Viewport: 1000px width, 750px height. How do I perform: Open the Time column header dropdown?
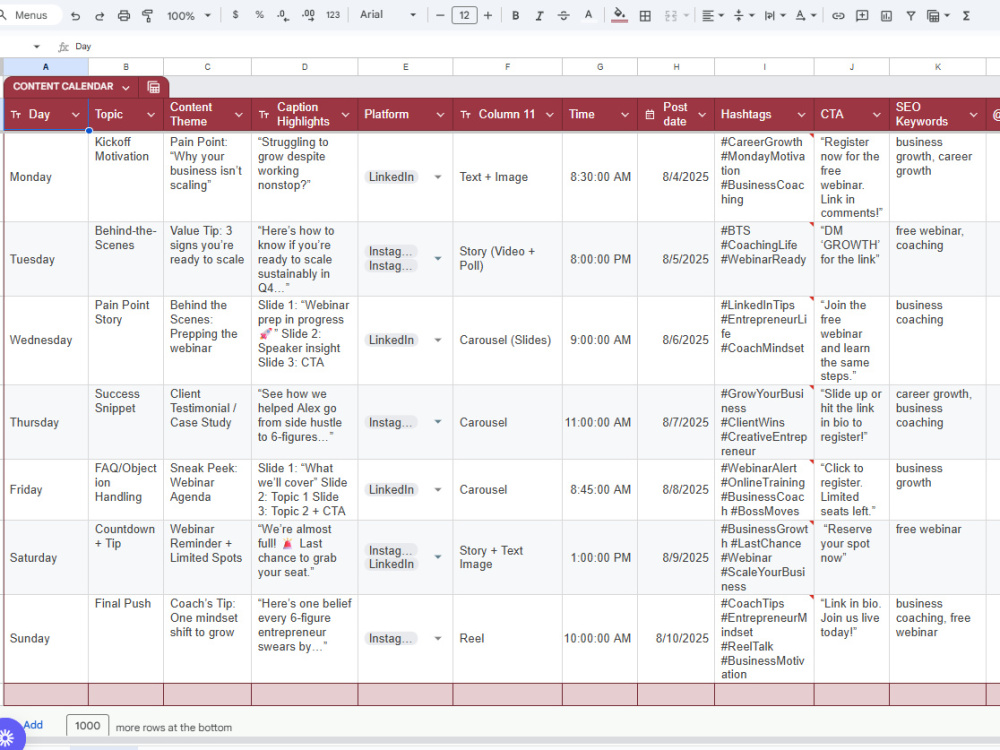624,115
